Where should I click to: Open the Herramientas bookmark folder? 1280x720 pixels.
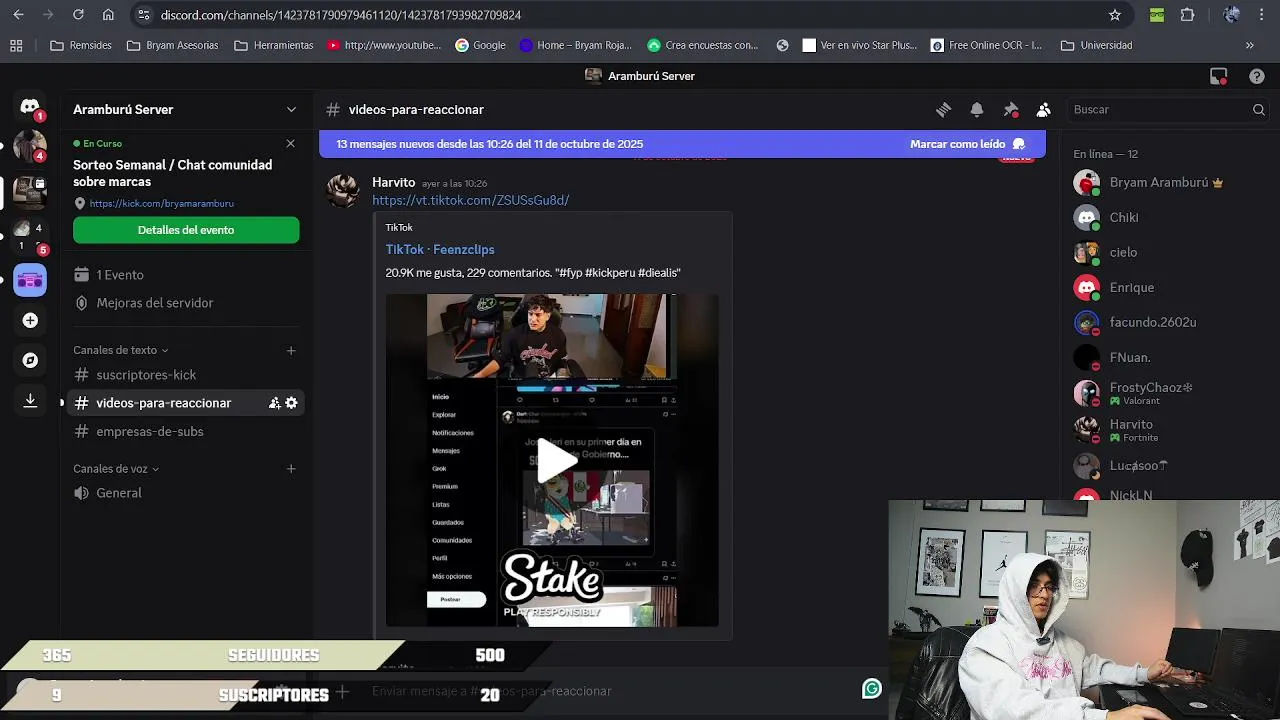pos(273,45)
